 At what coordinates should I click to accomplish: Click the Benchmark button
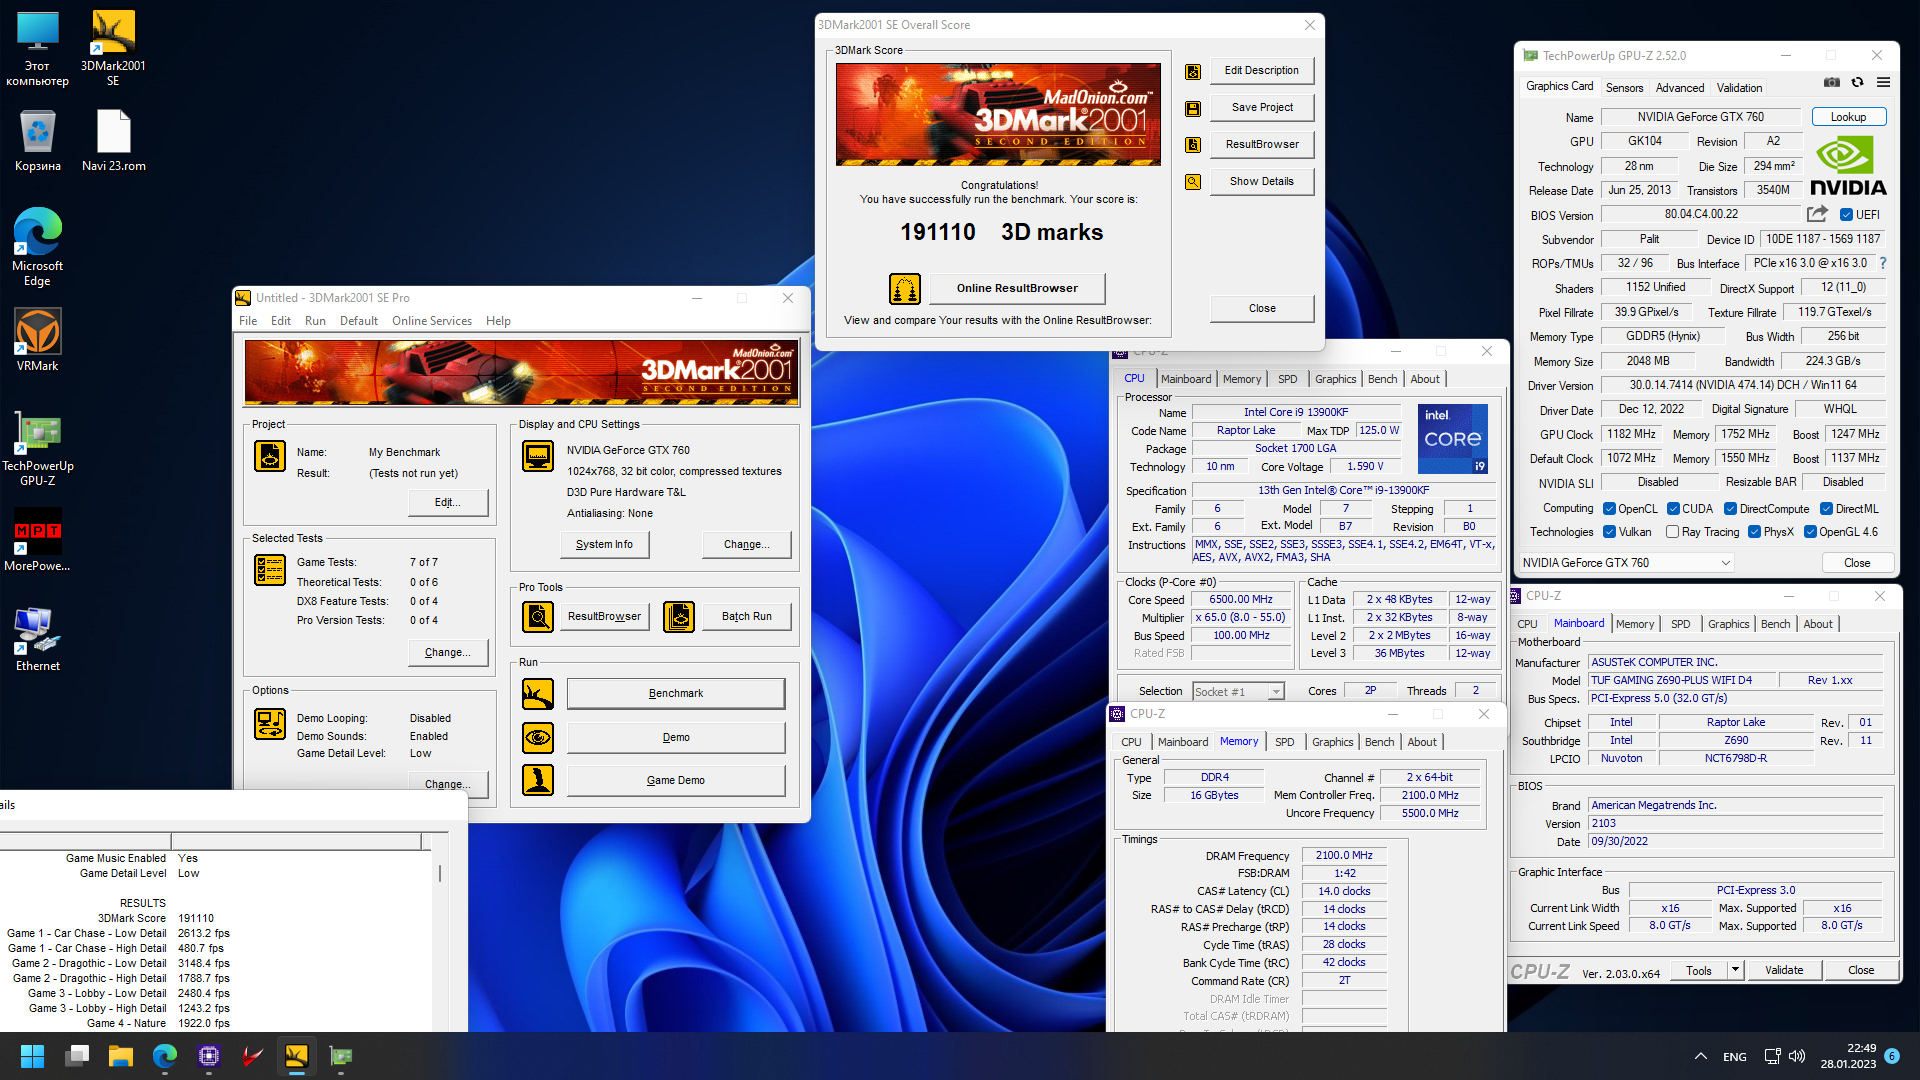click(x=676, y=693)
